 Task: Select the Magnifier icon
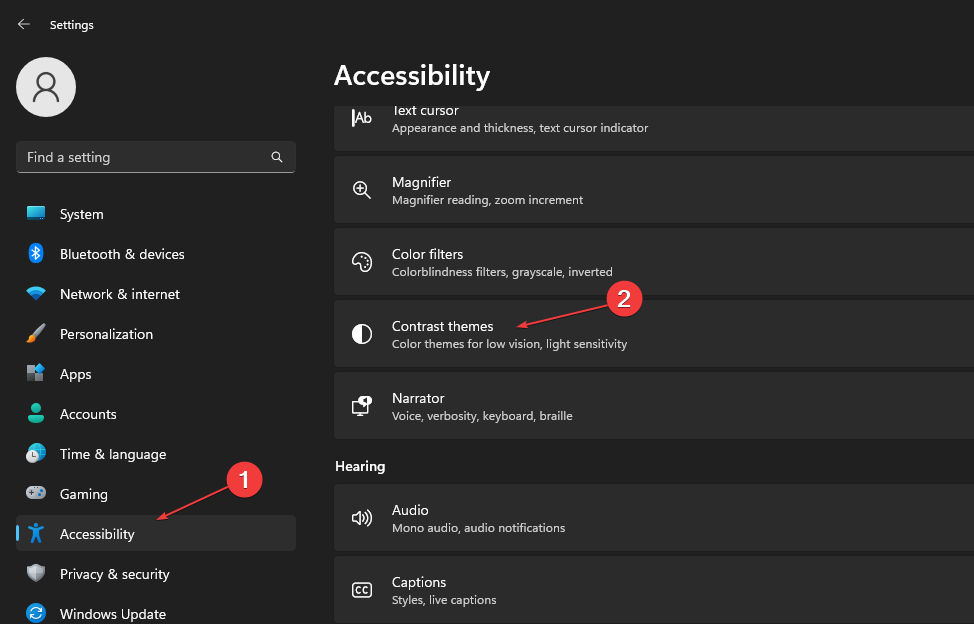click(361, 189)
